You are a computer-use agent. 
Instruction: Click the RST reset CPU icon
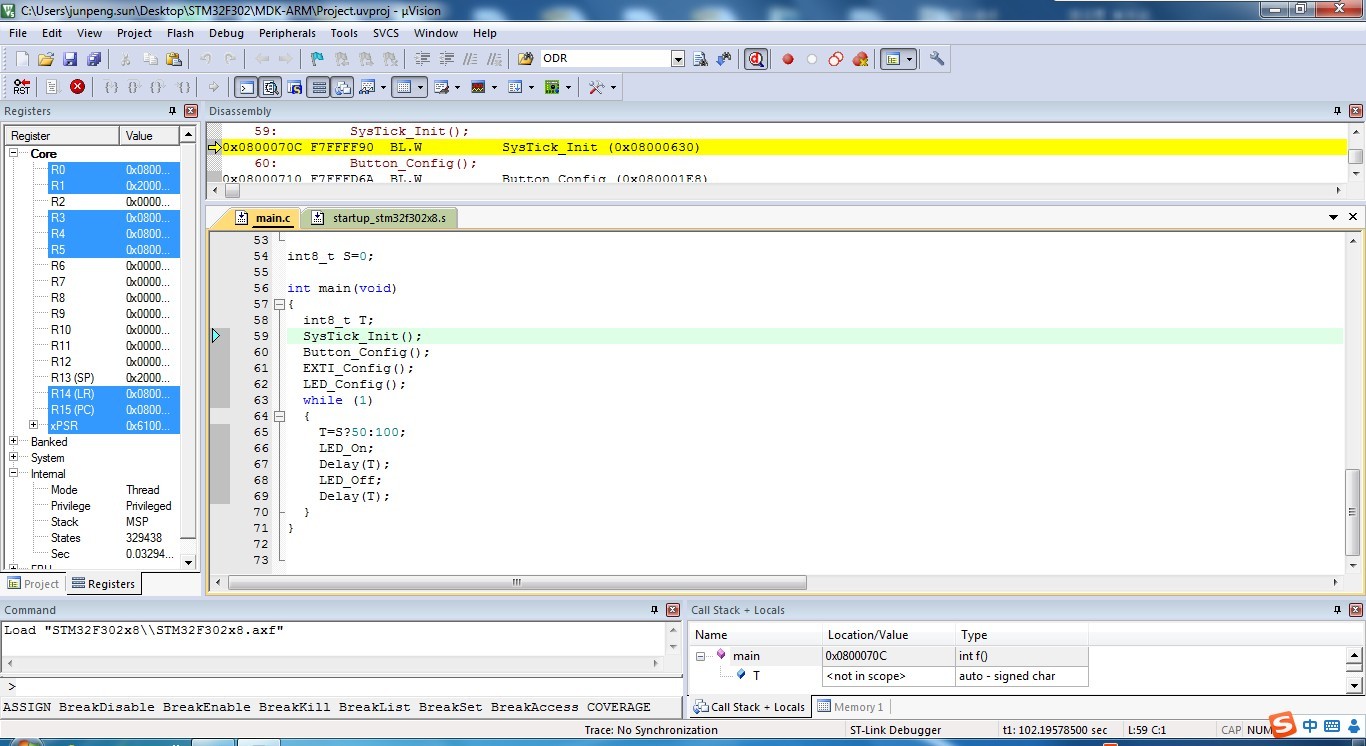[22, 87]
